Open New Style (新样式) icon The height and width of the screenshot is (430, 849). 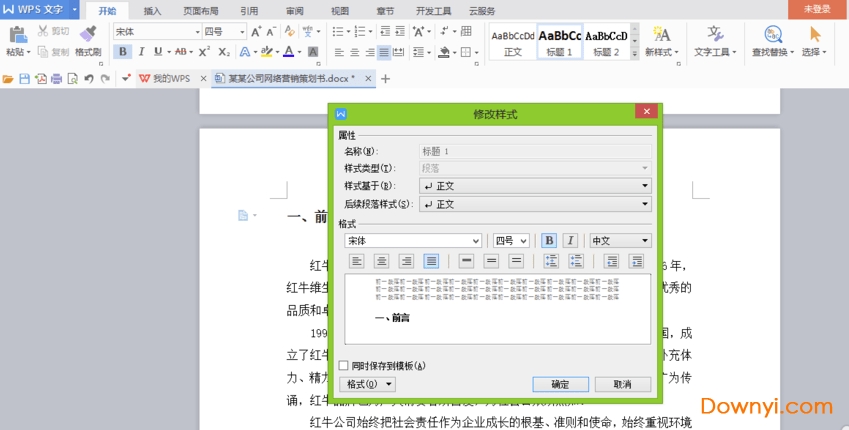(x=661, y=34)
